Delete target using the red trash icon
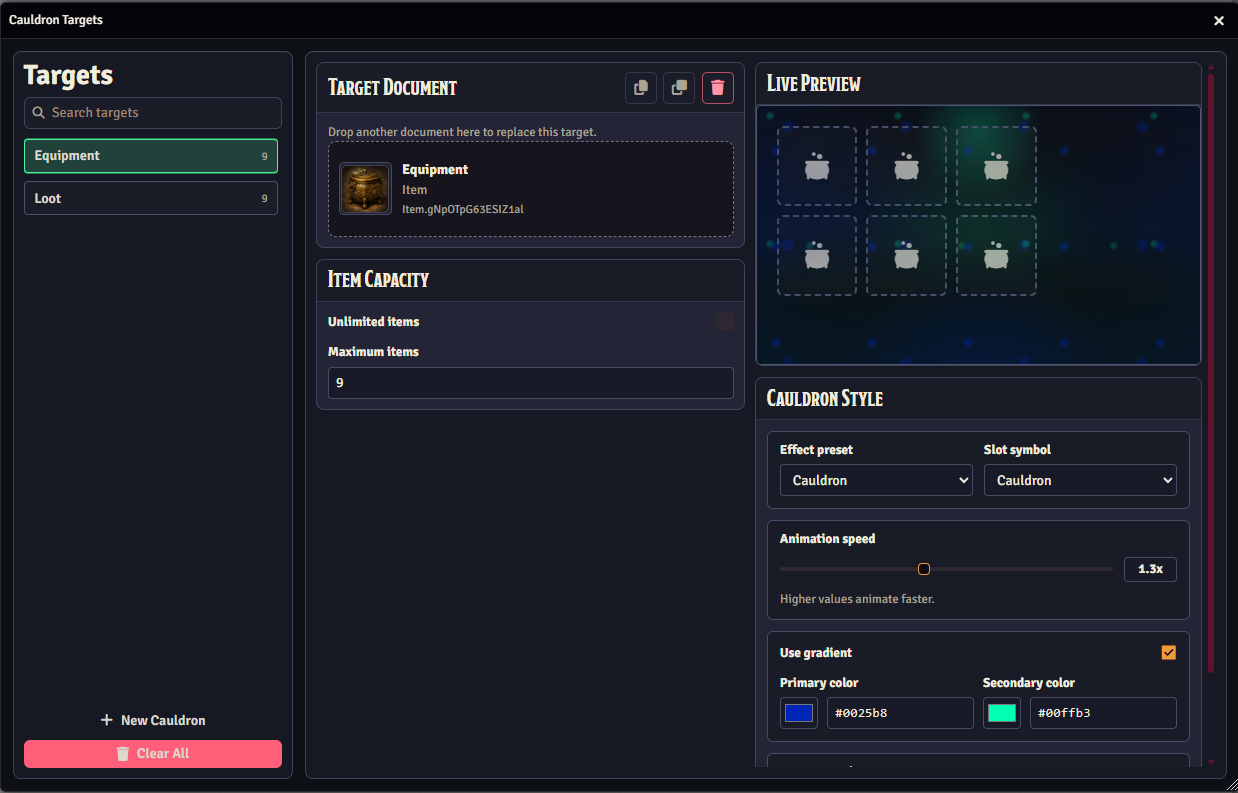Image resolution: width=1238 pixels, height=793 pixels. 717,88
